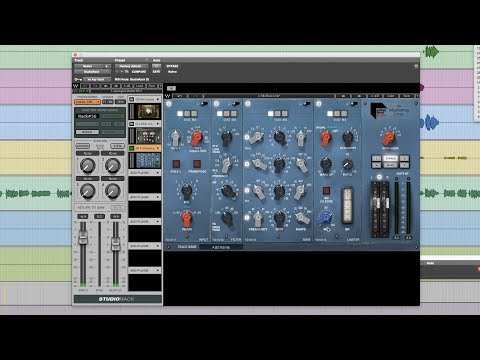Click the Add Name track name field
The height and width of the screenshot is (360, 480).
tap(221, 247)
